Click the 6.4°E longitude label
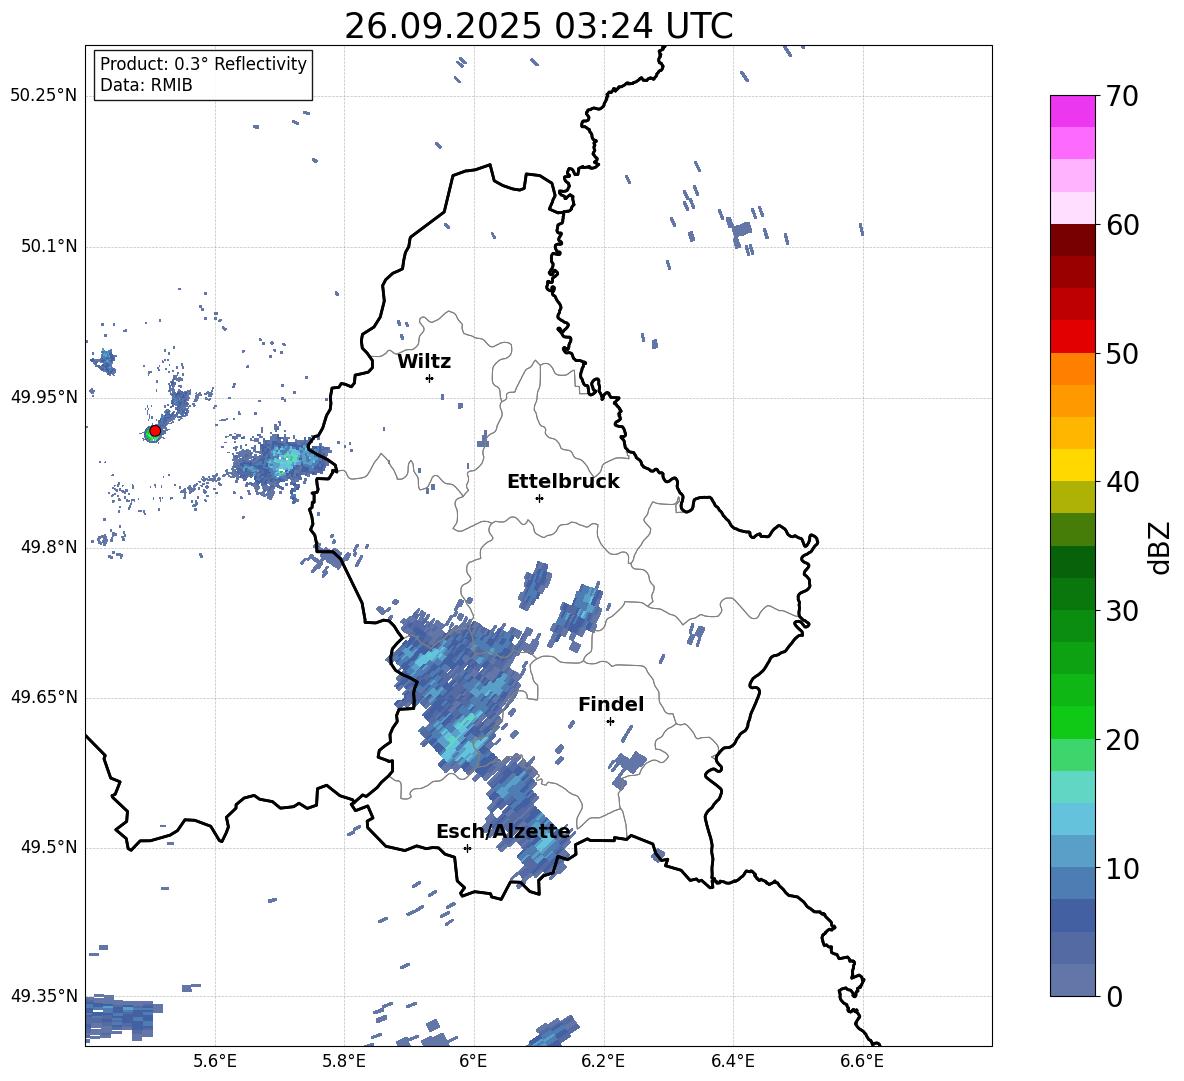This screenshot has height=1081, width=1184. click(732, 1061)
